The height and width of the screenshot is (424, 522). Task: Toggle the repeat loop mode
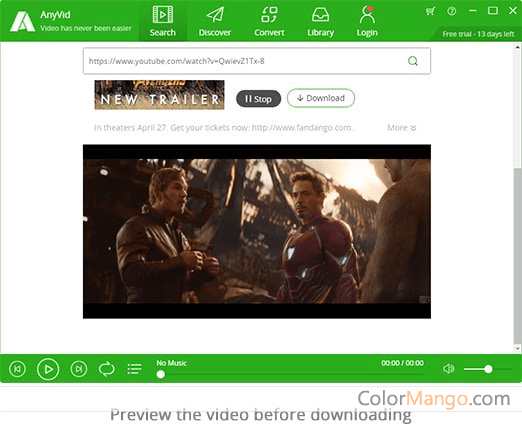click(107, 369)
